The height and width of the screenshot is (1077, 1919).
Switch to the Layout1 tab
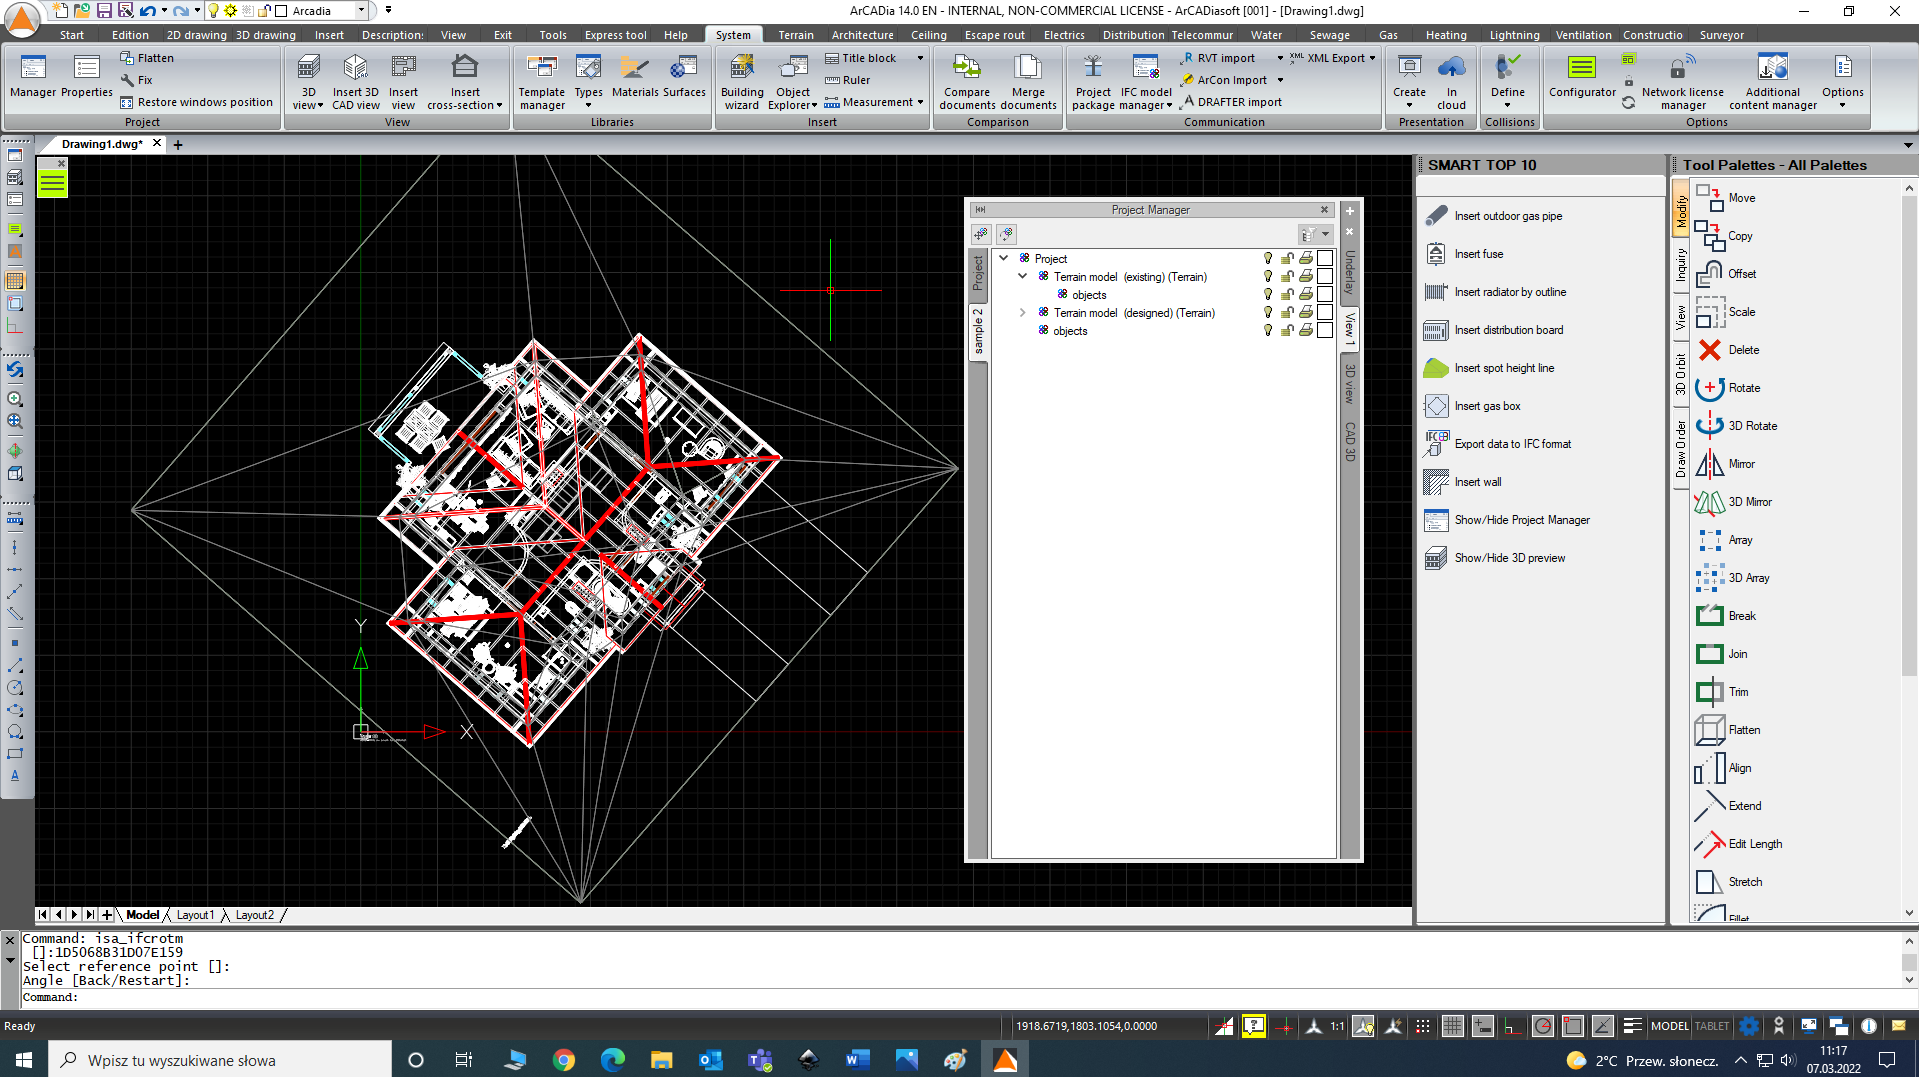click(x=196, y=914)
